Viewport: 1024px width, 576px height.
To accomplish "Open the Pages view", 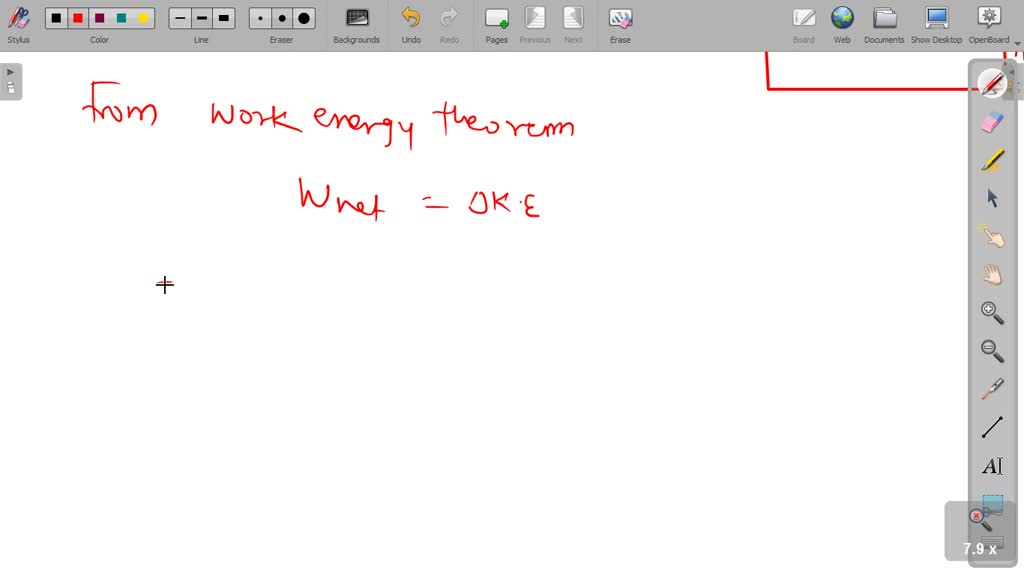I will pyautogui.click(x=497, y=19).
